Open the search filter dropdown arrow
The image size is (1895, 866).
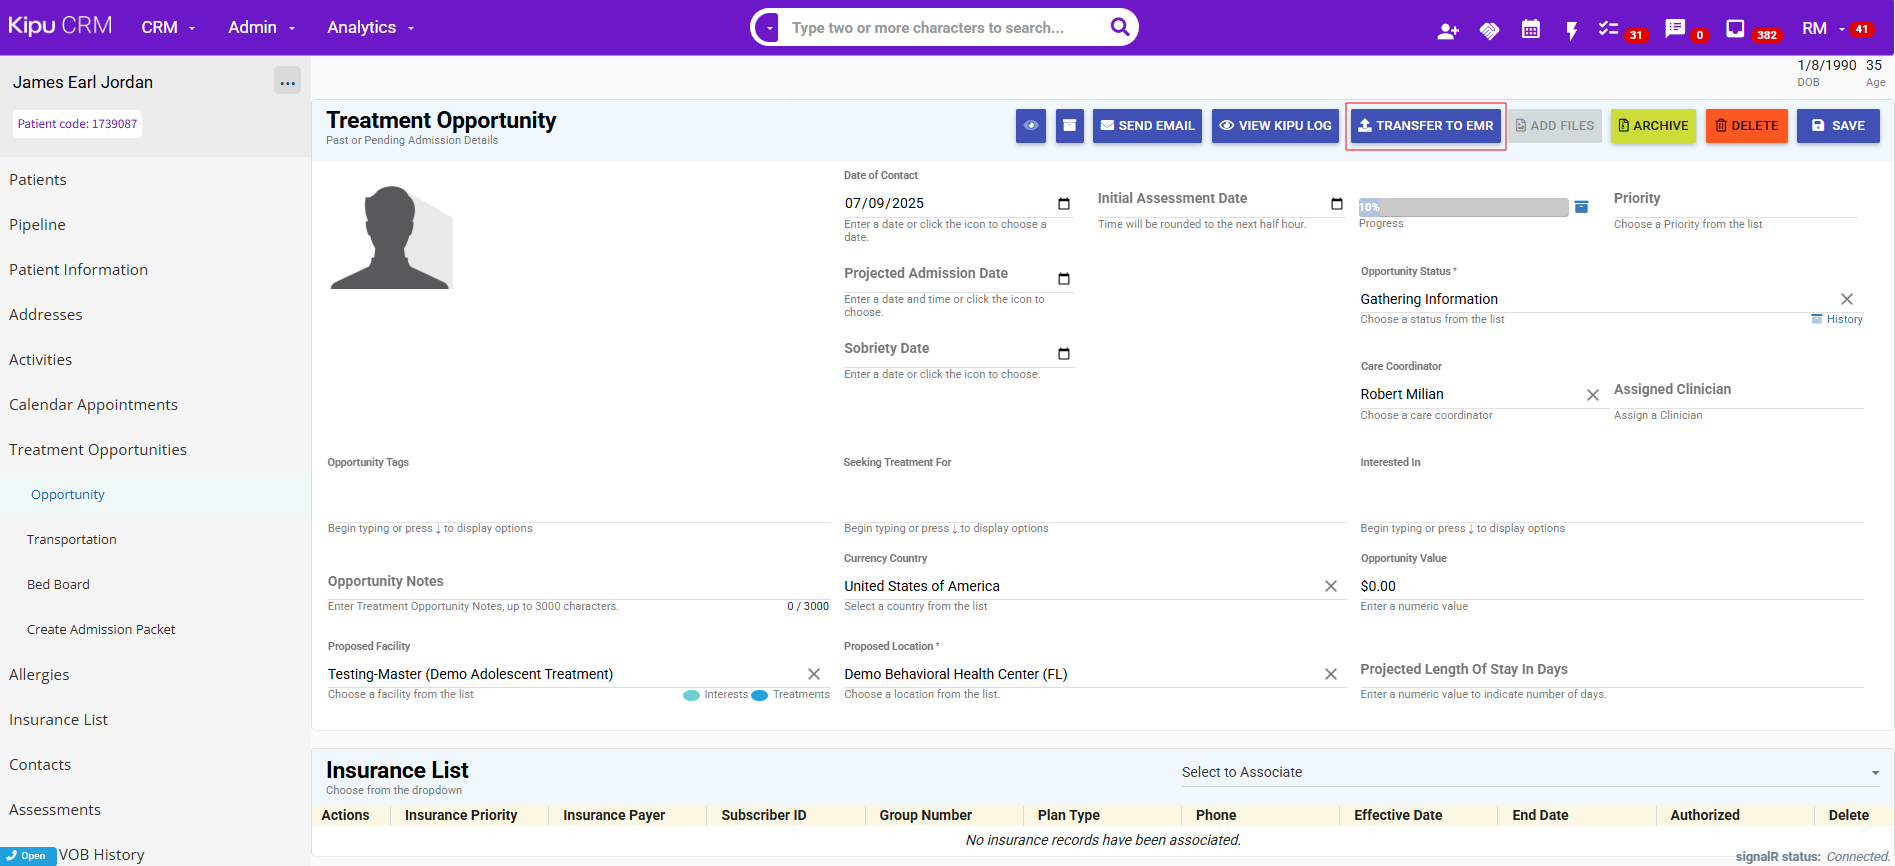[x=769, y=28]
